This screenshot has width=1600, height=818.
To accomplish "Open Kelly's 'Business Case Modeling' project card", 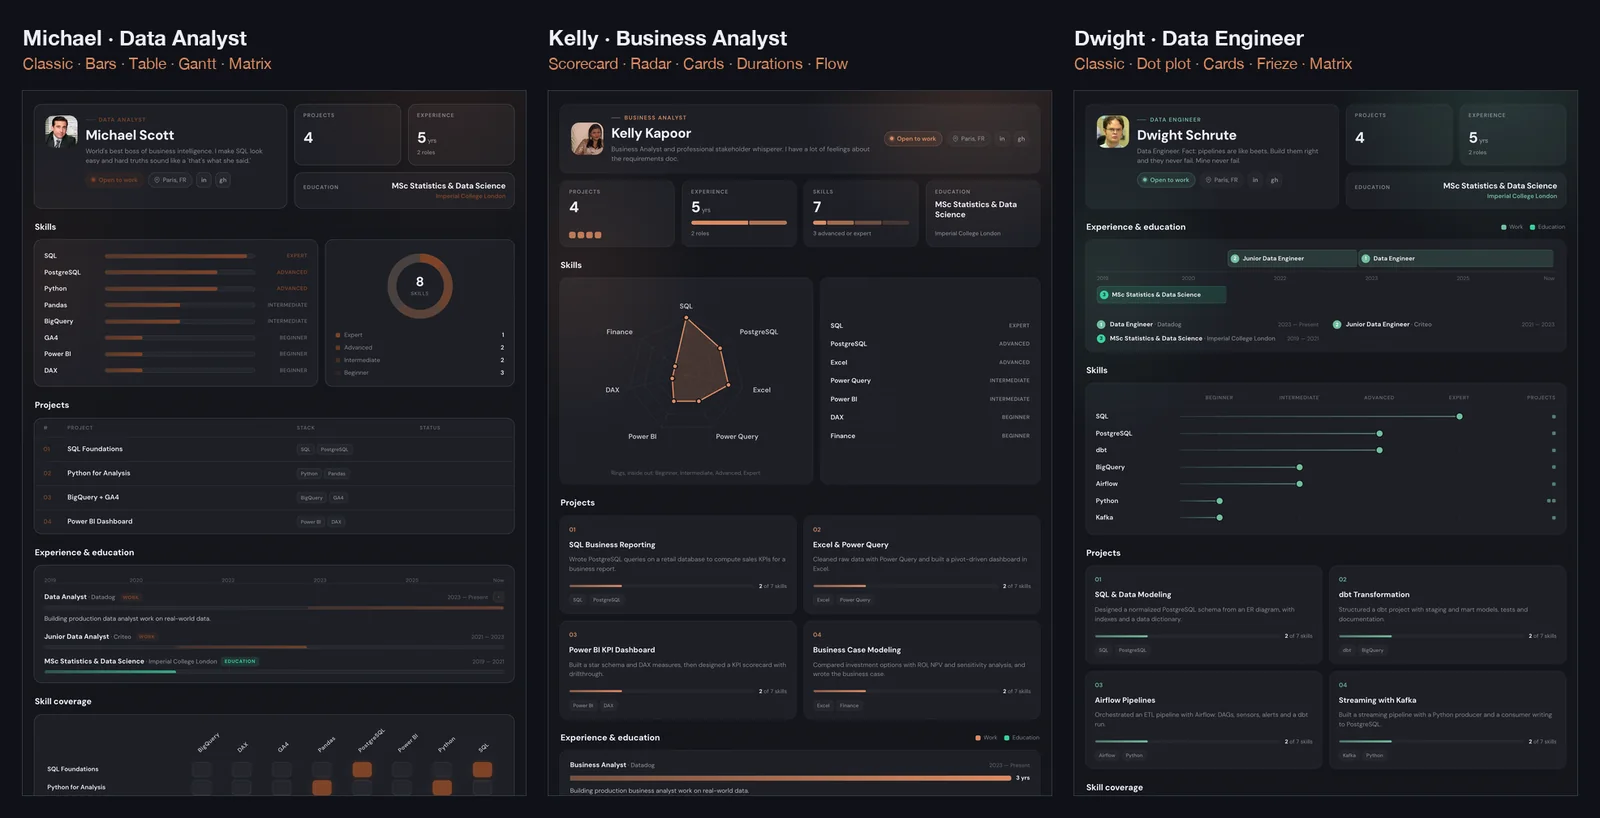I will [x=922, y=670].
